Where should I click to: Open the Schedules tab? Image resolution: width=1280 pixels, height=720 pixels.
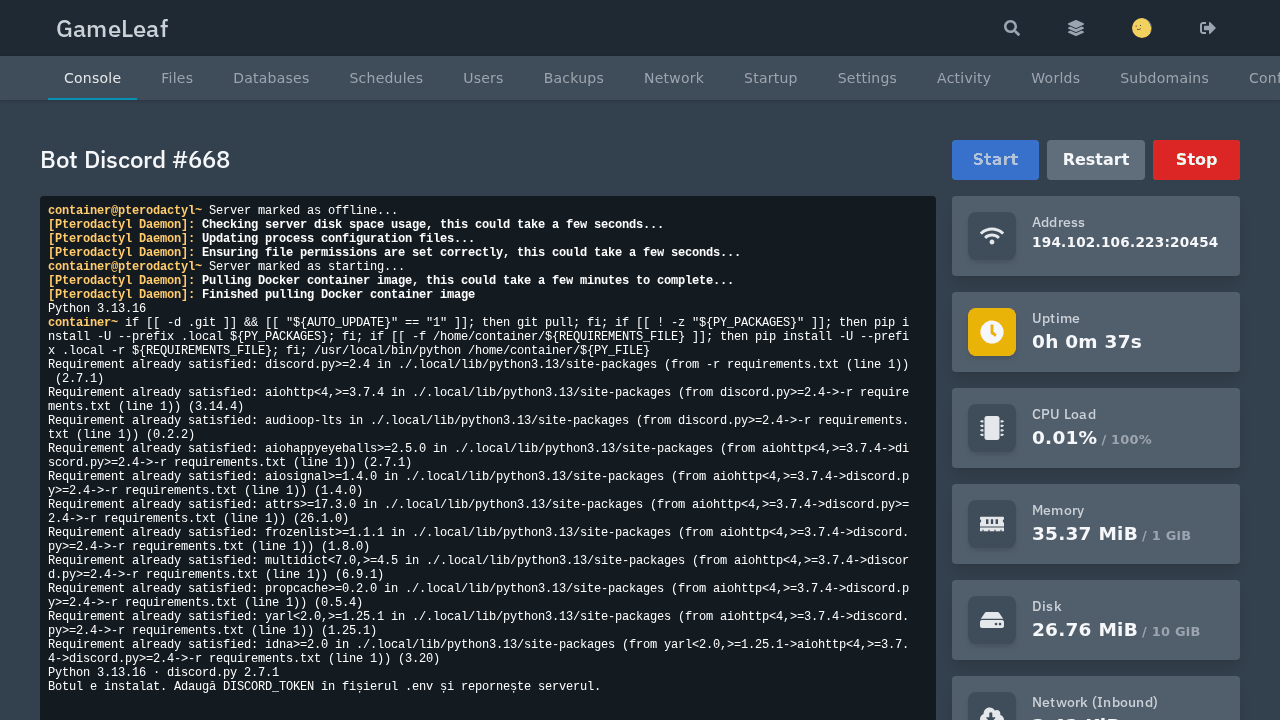pyautogui.click(x=386, y=78)
